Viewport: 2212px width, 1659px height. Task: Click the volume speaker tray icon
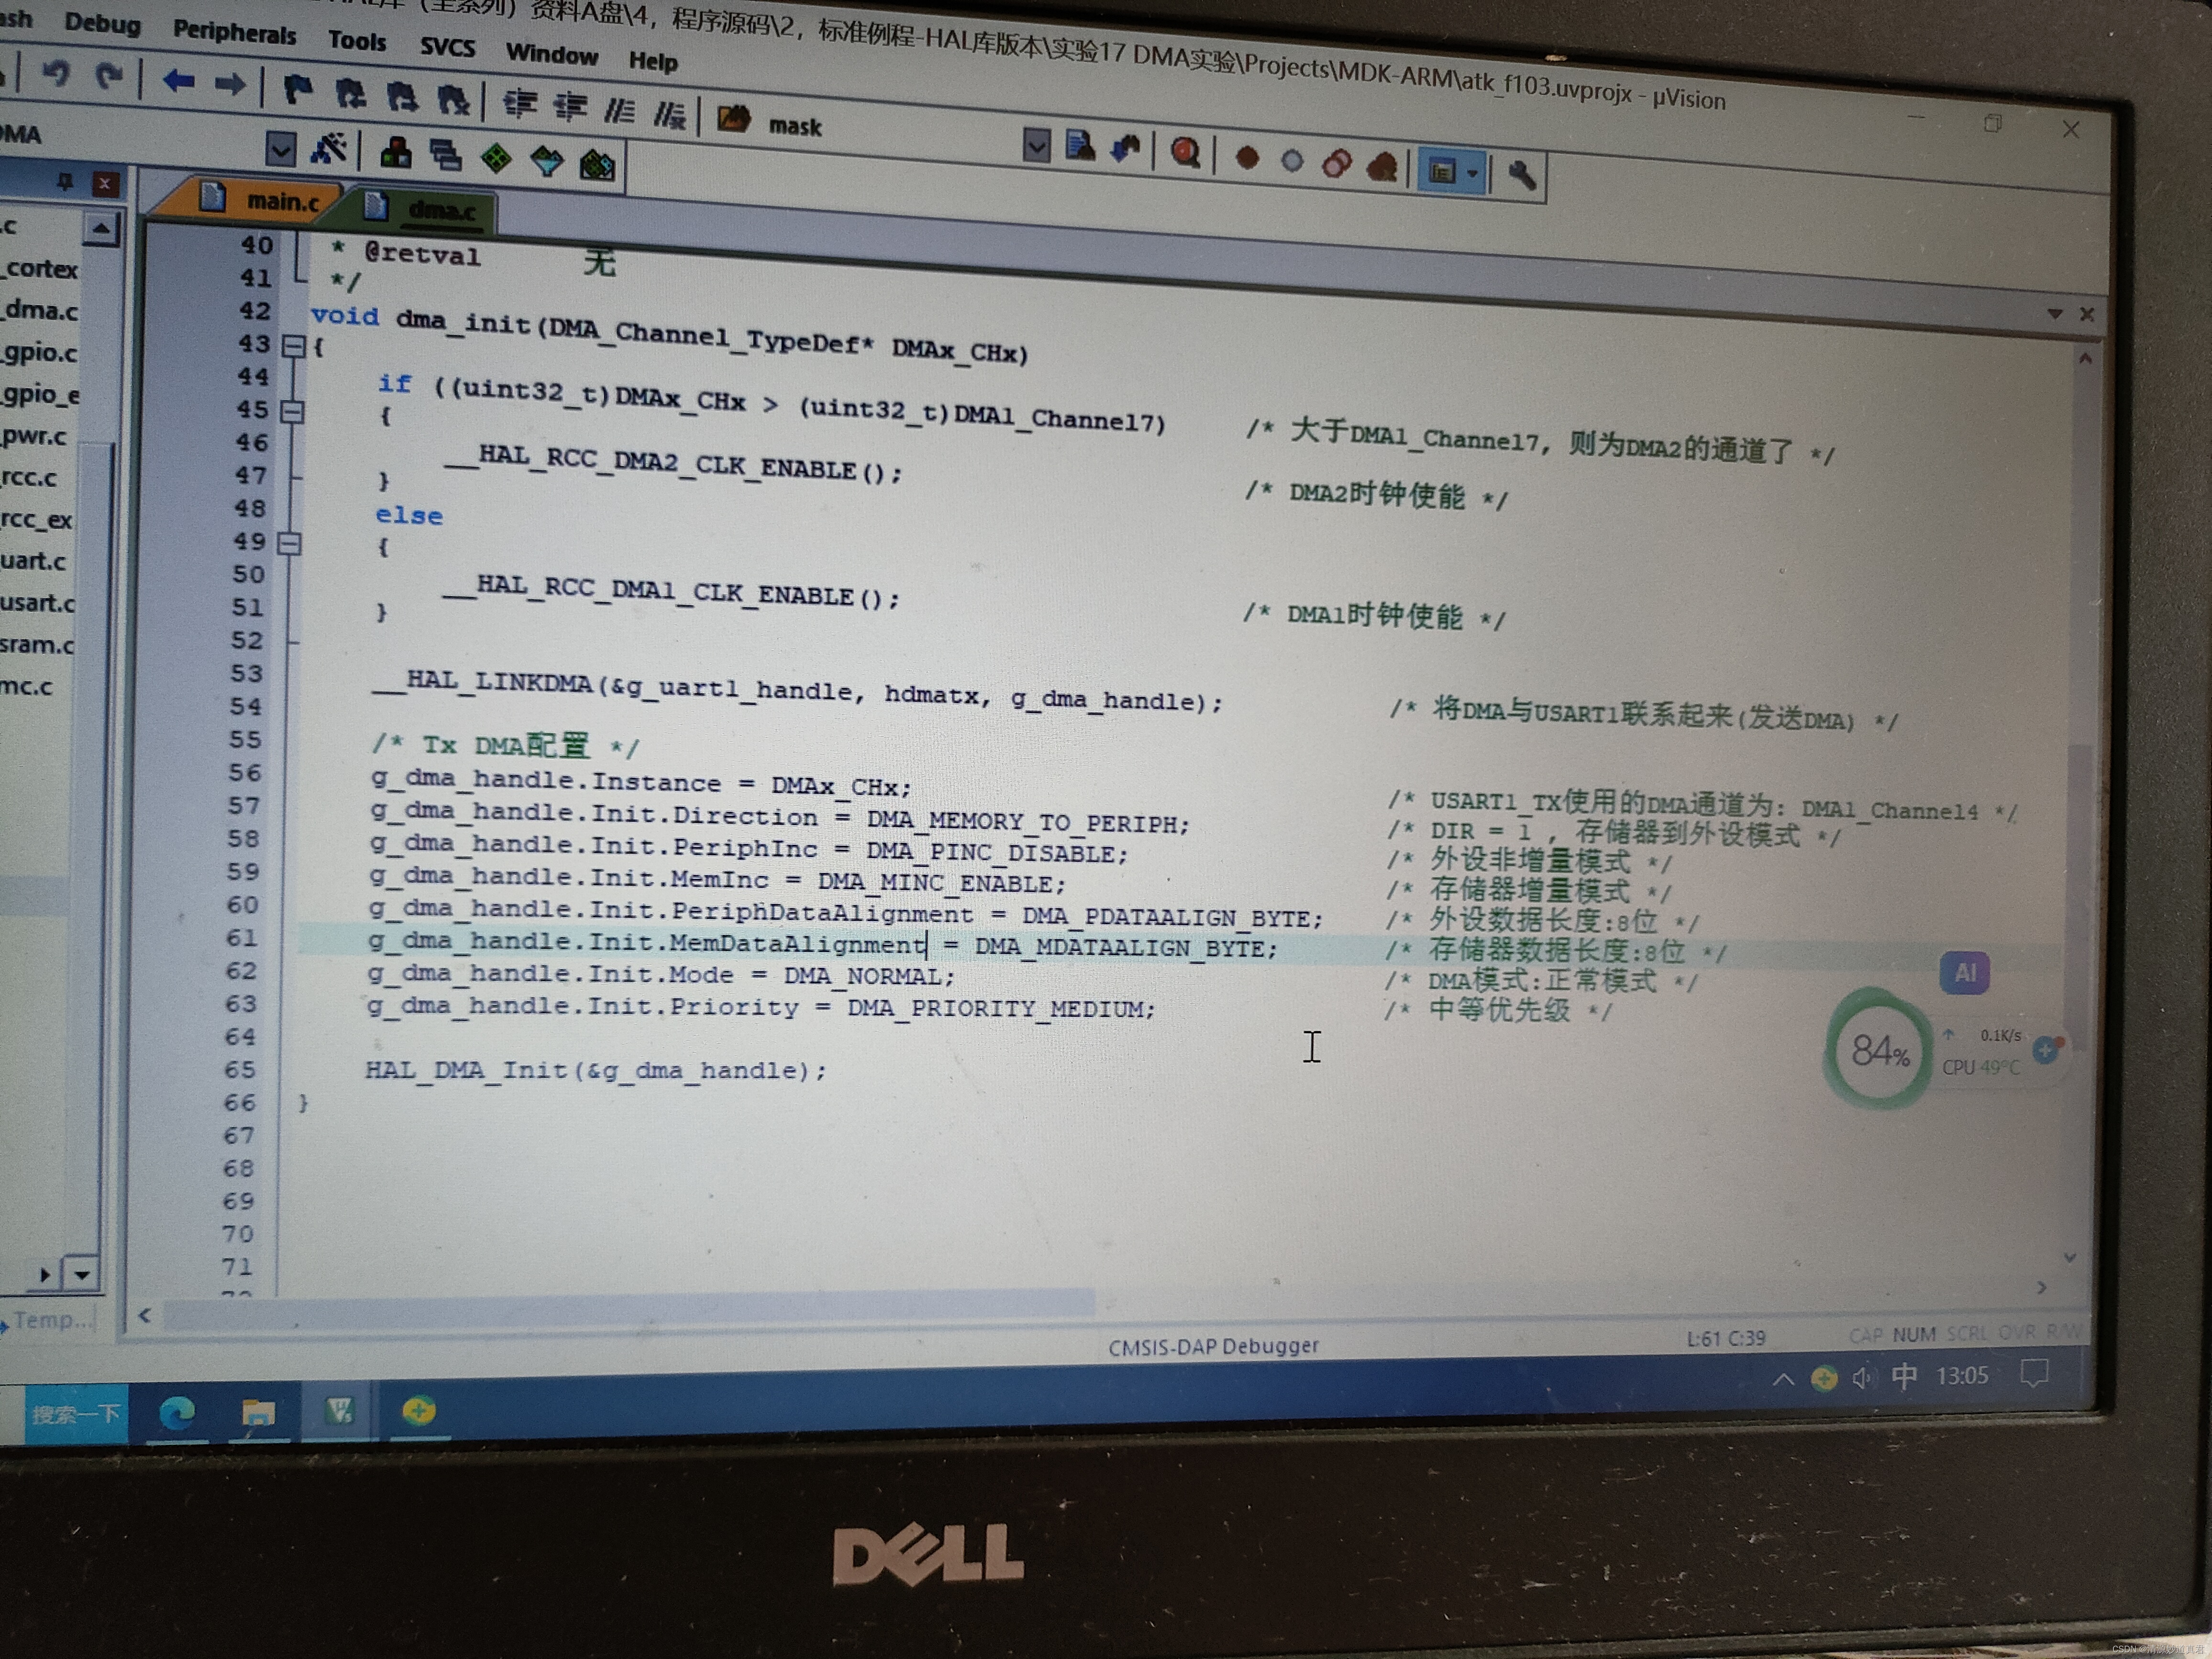[x=1861, y=1378]
